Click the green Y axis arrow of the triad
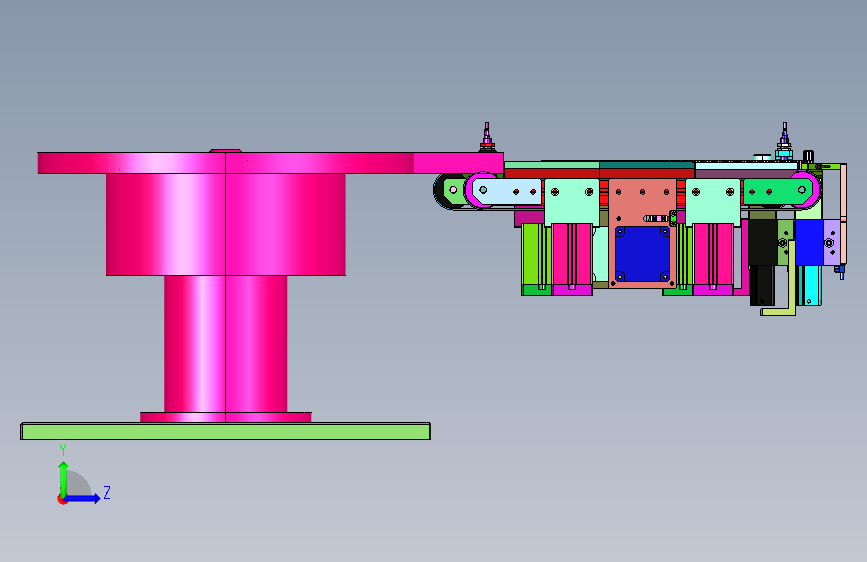Viewport: 867px width, 562px height. (x=64, y=479)
